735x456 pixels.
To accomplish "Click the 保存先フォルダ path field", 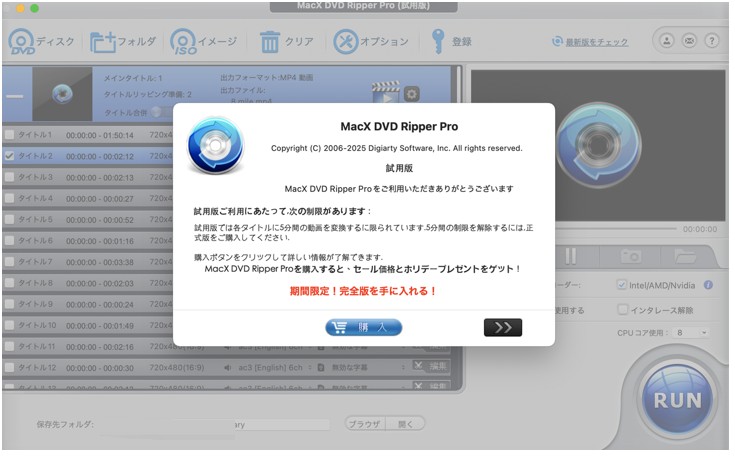I will [x=213, y=425].
